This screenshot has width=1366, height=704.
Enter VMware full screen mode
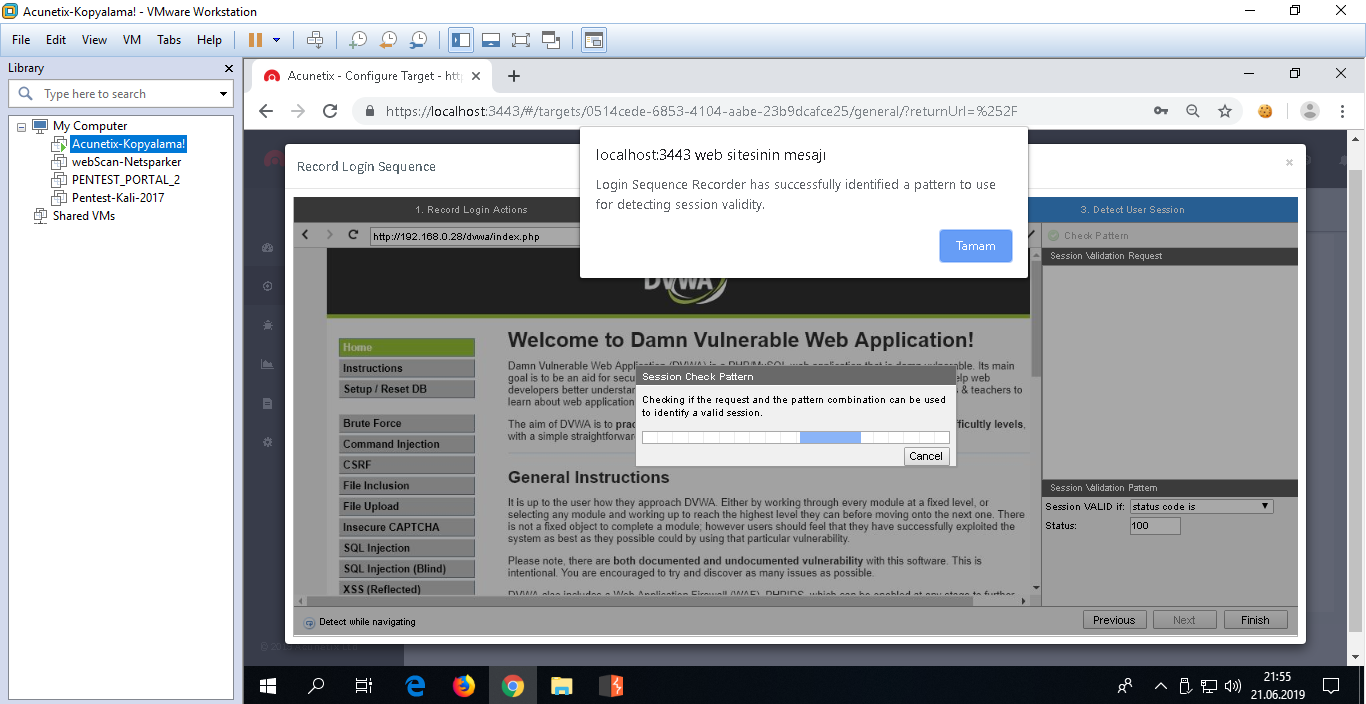coord(520,40)
